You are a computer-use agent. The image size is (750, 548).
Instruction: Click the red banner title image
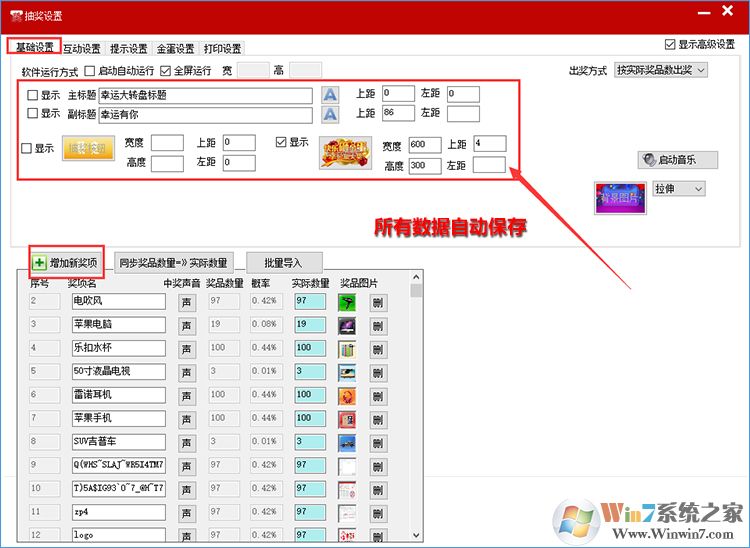pos(345,153)
